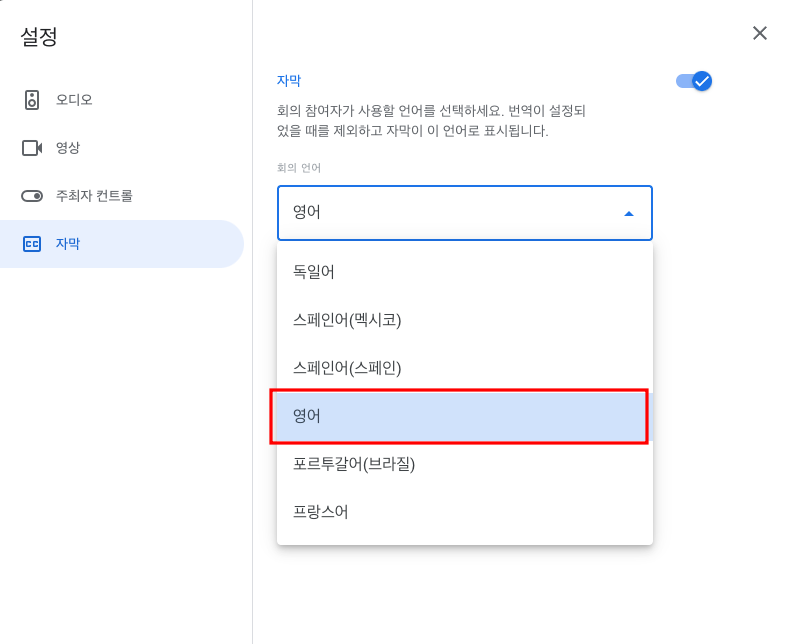Click the blue 자막 section heading
The height and width of the screenshot is (644, 786).
pos(289,81)
